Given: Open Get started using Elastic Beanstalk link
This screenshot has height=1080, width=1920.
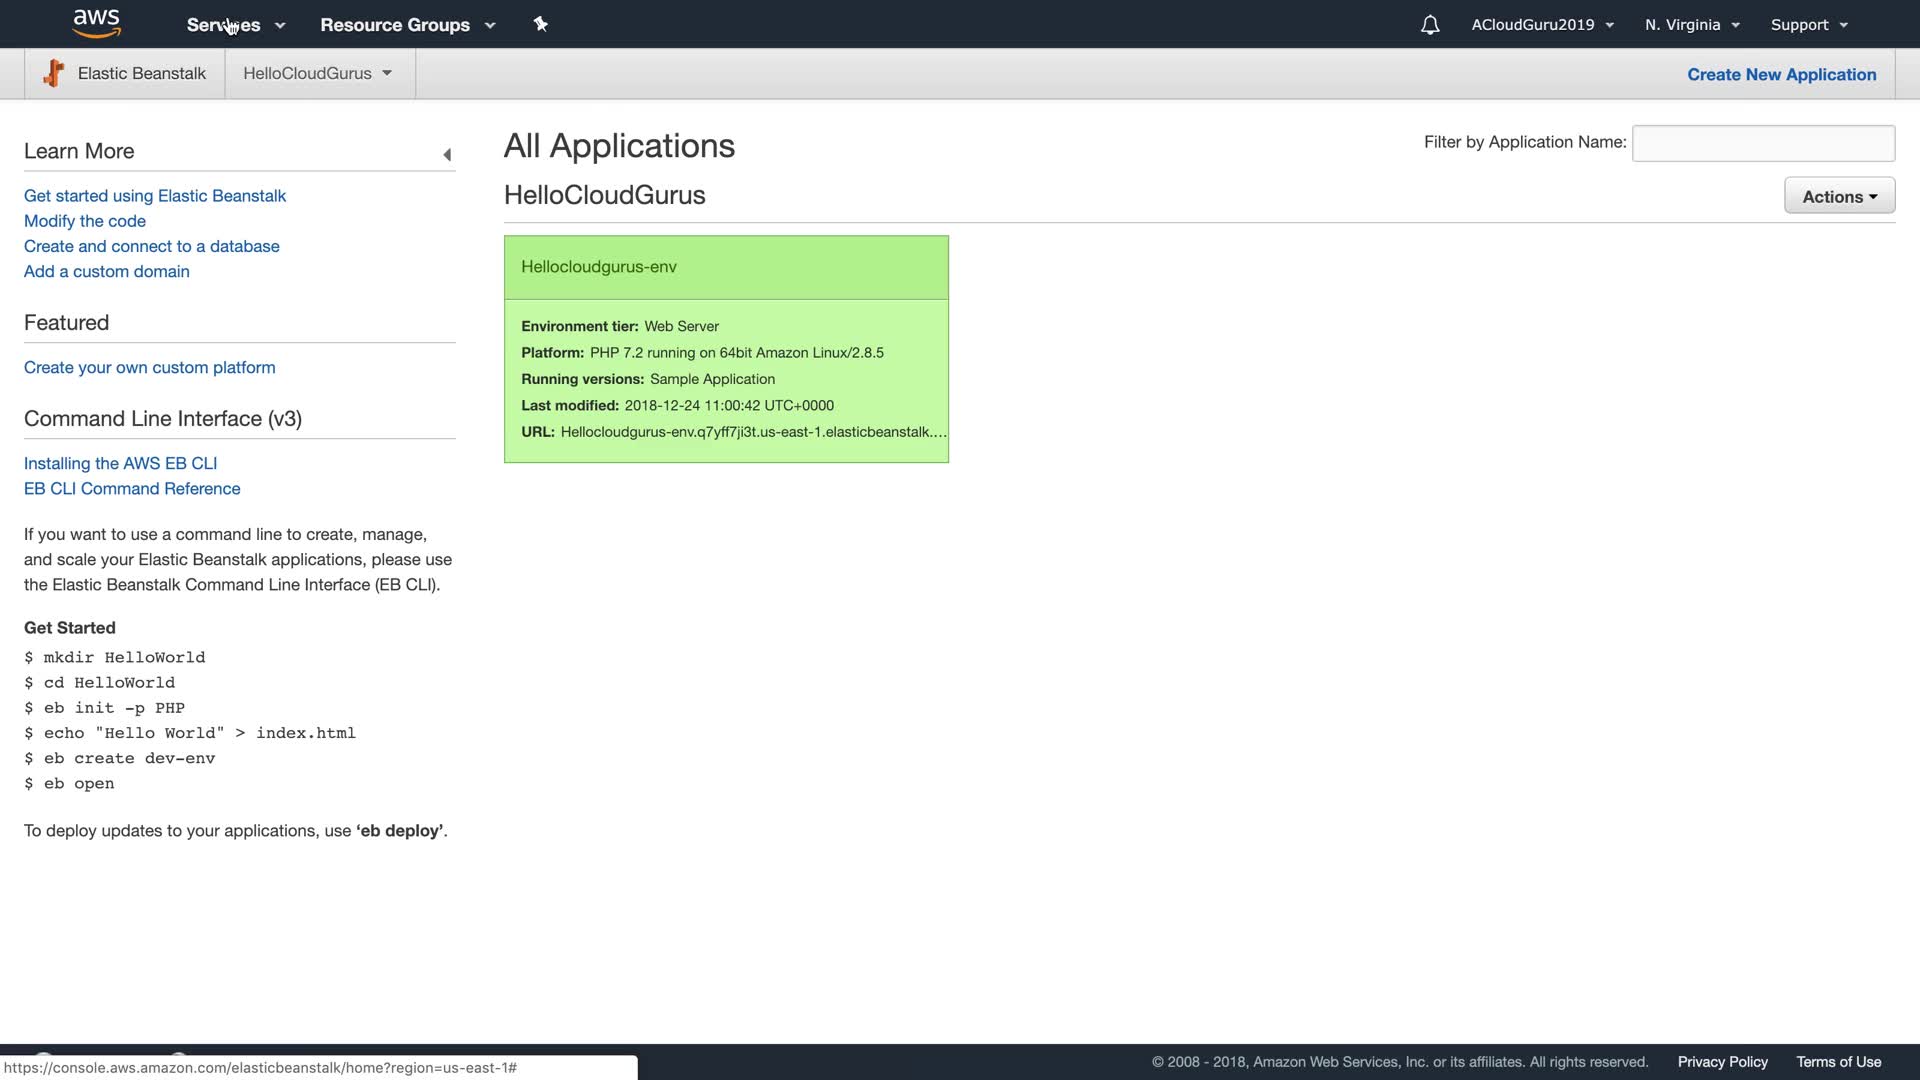Looking at the screenshot, I should pos(155,196).
